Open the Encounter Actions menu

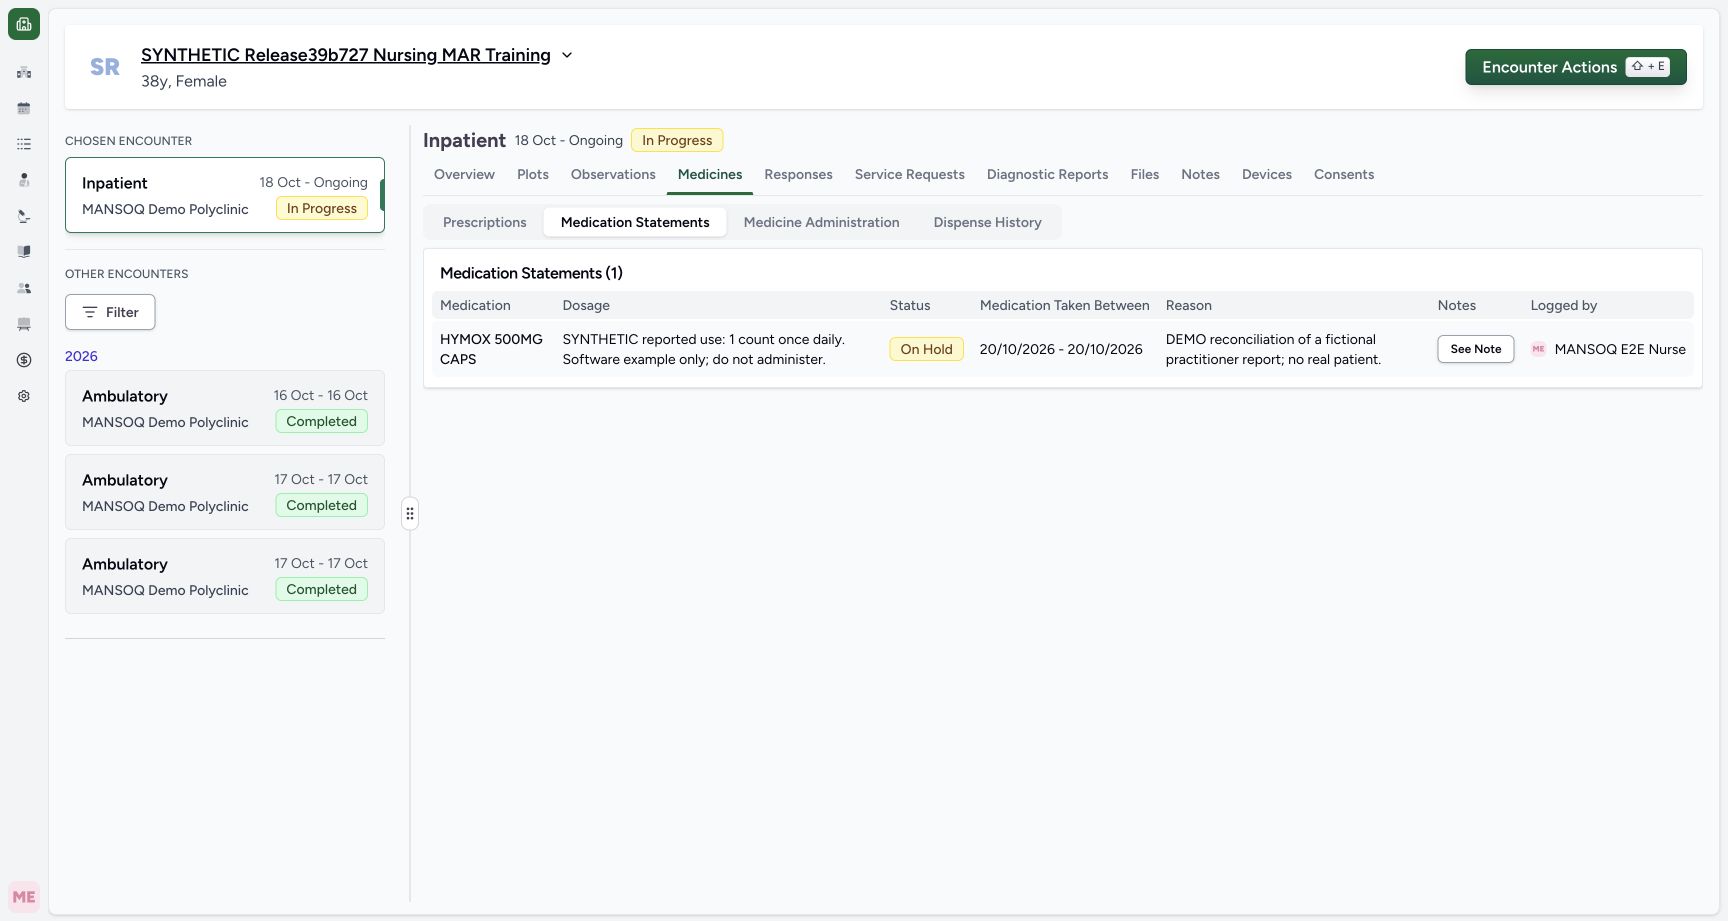1576,67
